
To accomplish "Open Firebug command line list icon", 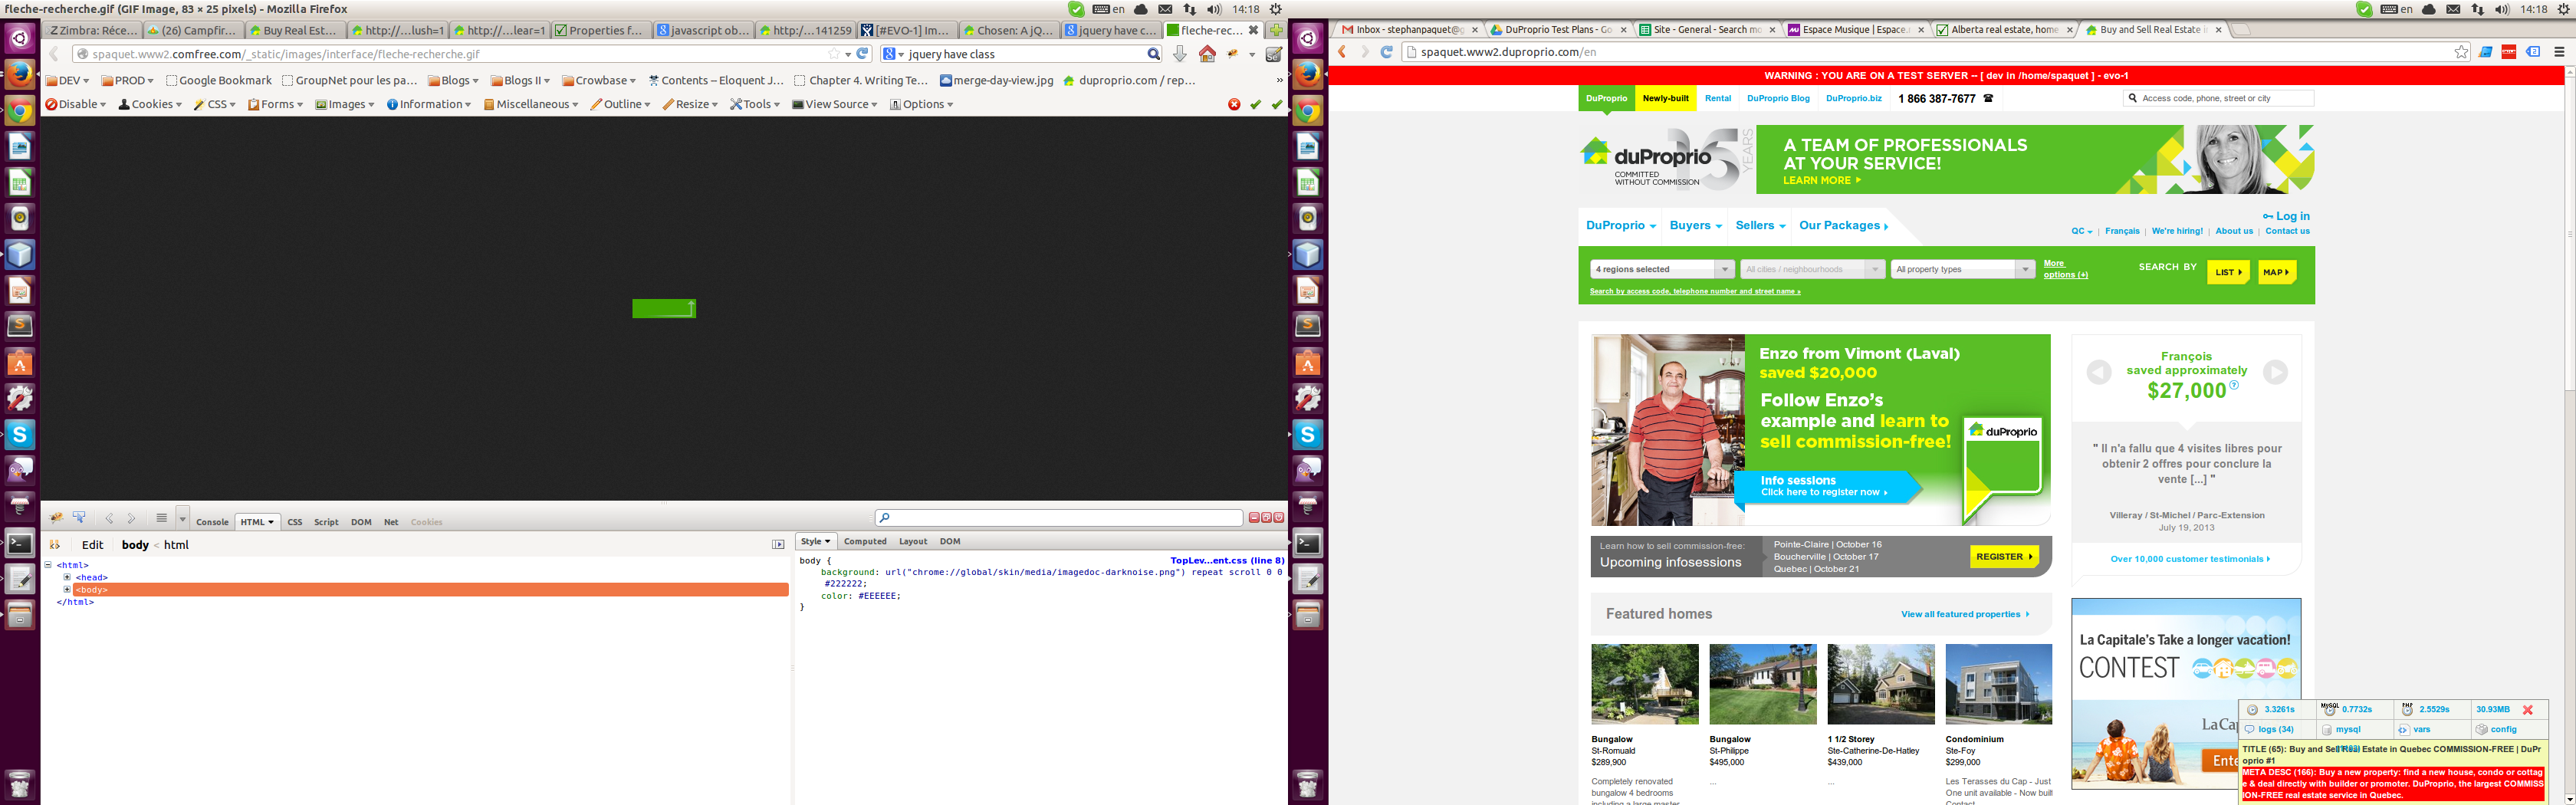I will click(161, 518).
